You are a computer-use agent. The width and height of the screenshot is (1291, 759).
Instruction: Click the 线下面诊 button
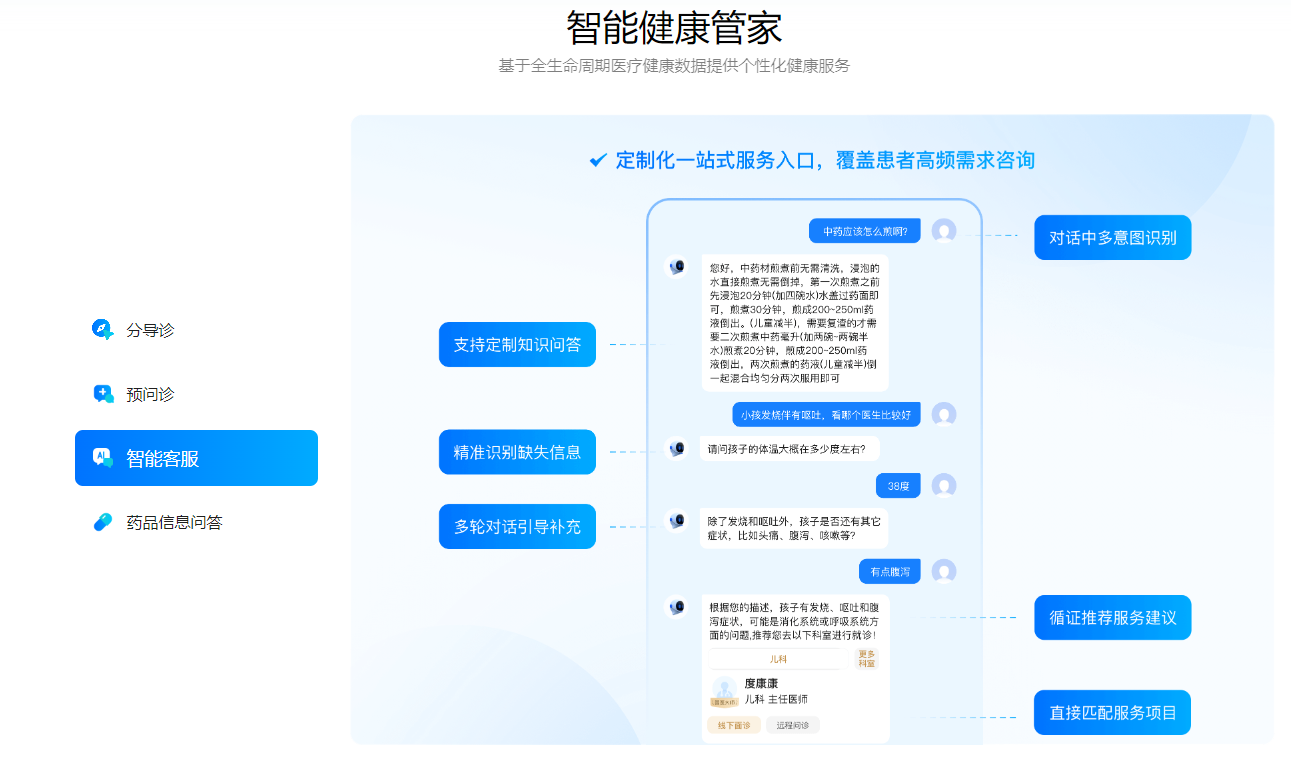tap(734, 725)
